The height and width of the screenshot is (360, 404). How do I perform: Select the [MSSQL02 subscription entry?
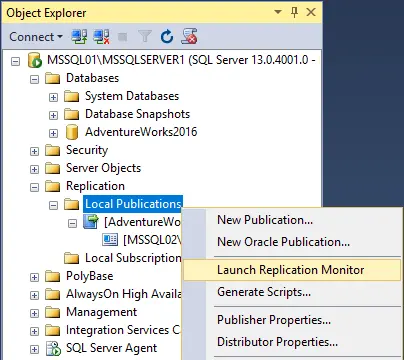152,240
